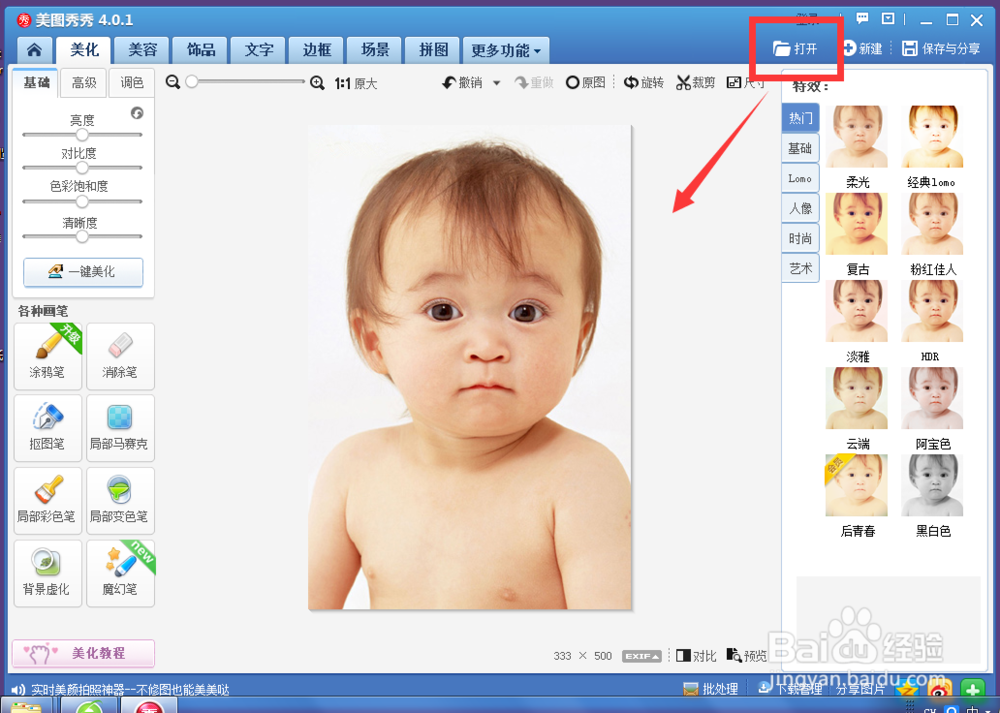Show EXIF information badge
The height and width of the screenshot is (713, 1000).
click(x=642, y=656)
